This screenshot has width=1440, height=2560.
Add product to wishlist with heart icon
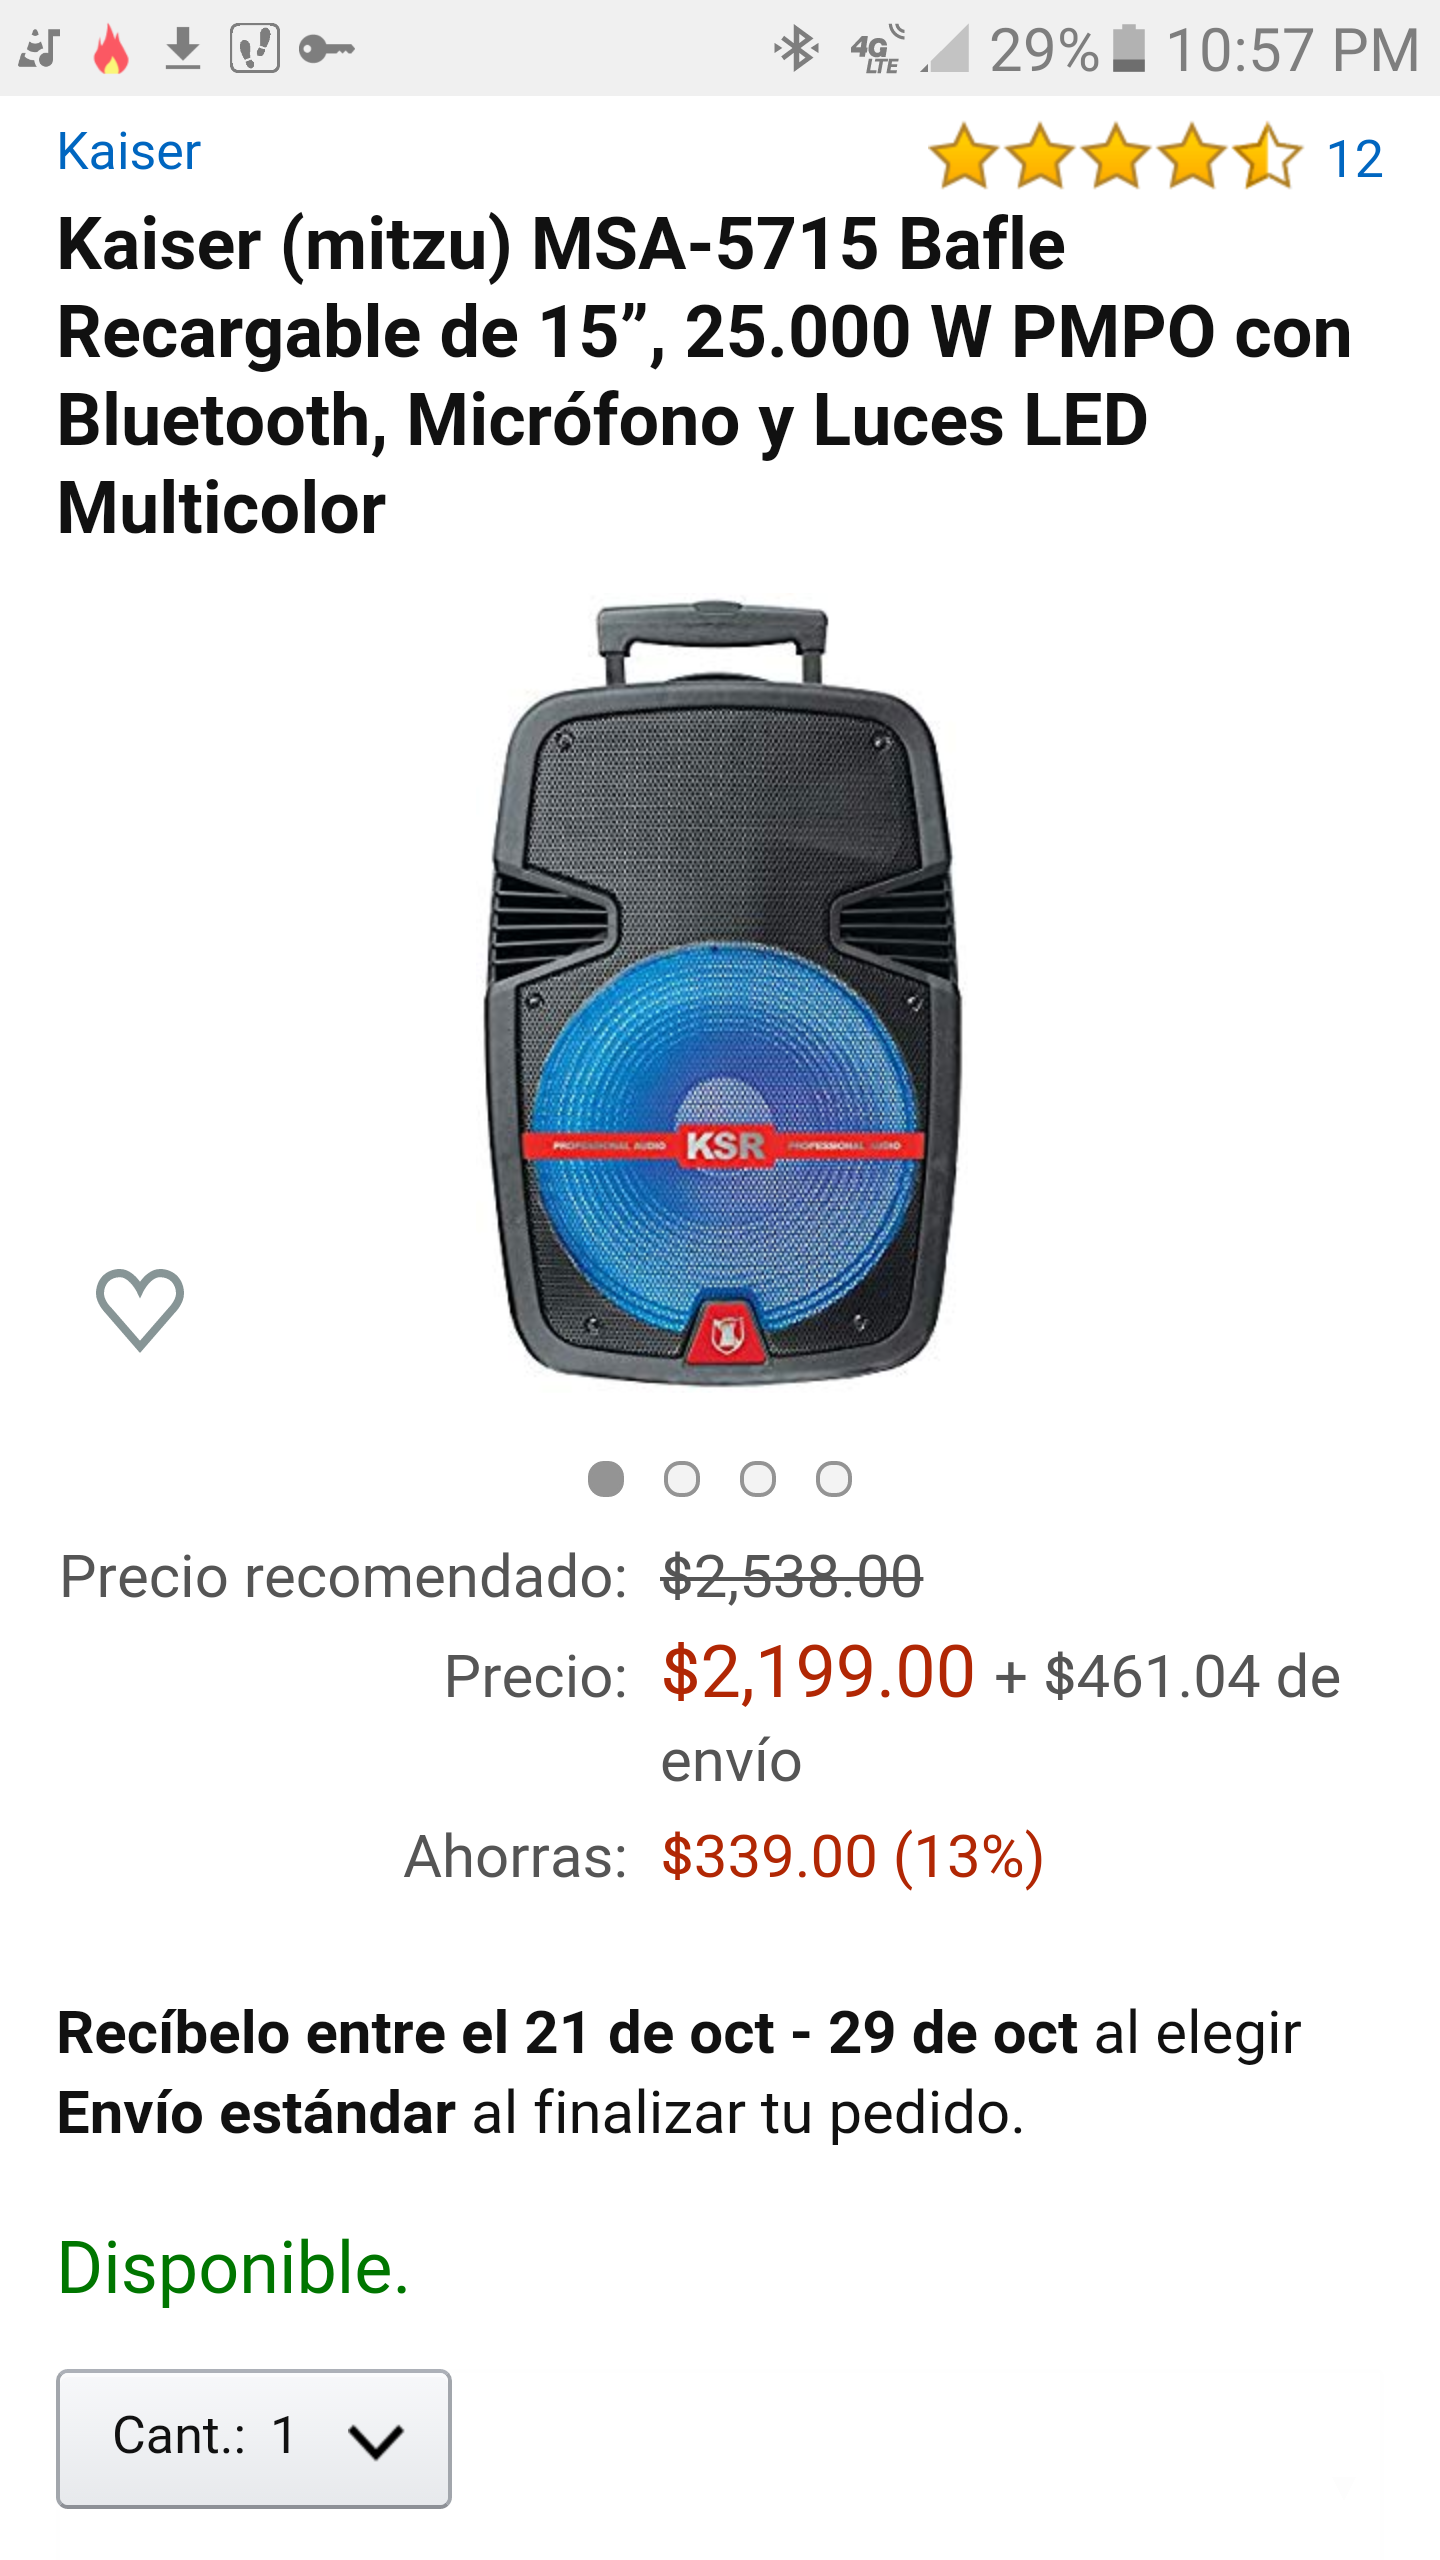[x=140, y=1310]
